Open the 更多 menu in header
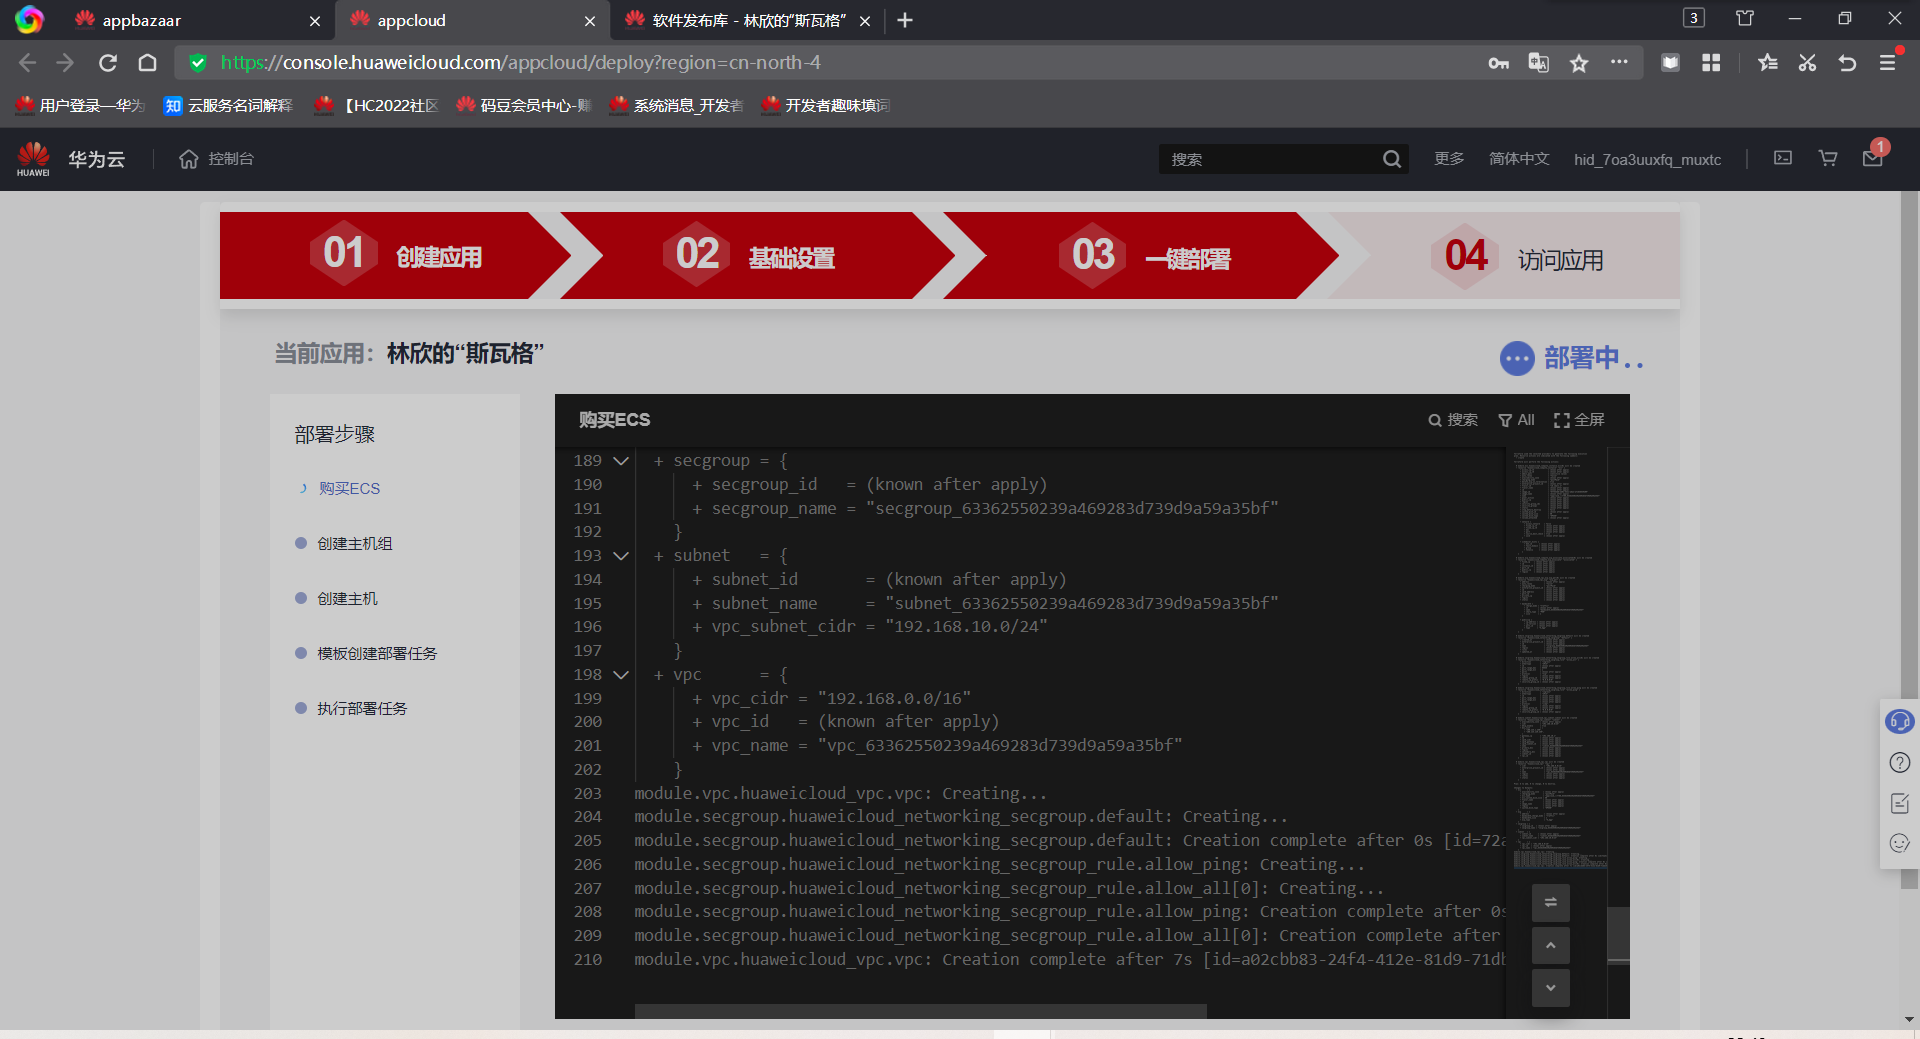 (1449, 159)
